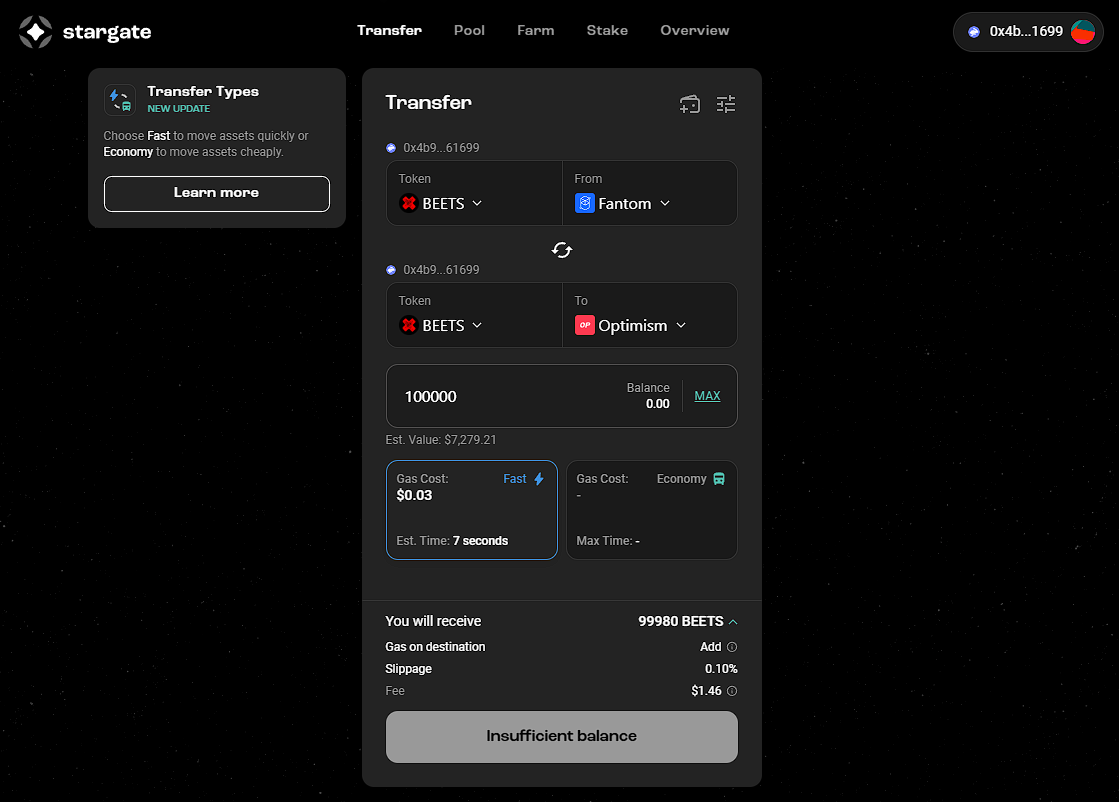The height and width of the screenshot is (802, 1119).
Task: Switch to the Pool tab
Action: click(469, 30)
